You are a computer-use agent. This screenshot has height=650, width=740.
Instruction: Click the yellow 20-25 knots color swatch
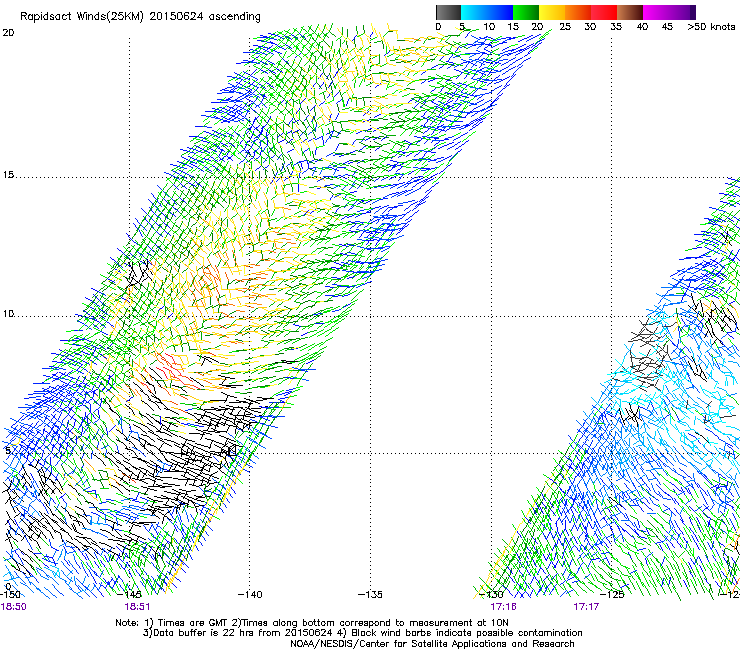(x=552, y=12)
